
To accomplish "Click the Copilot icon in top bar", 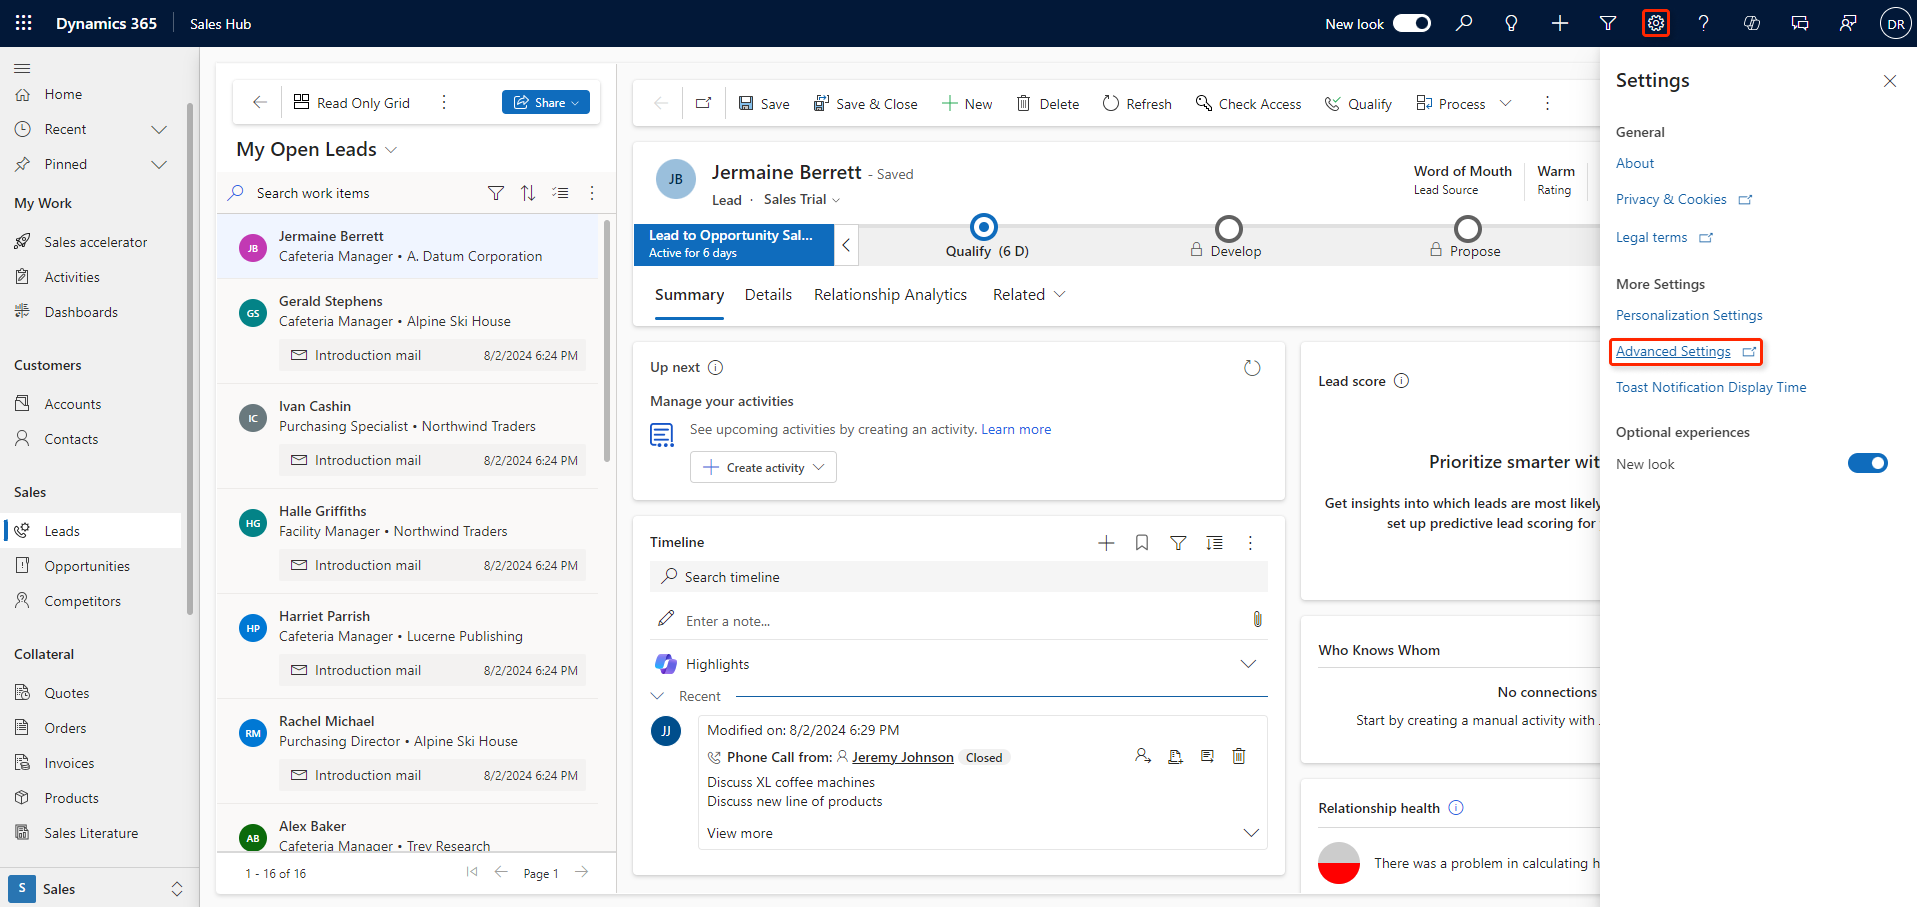I will [x=1752, y=23].
